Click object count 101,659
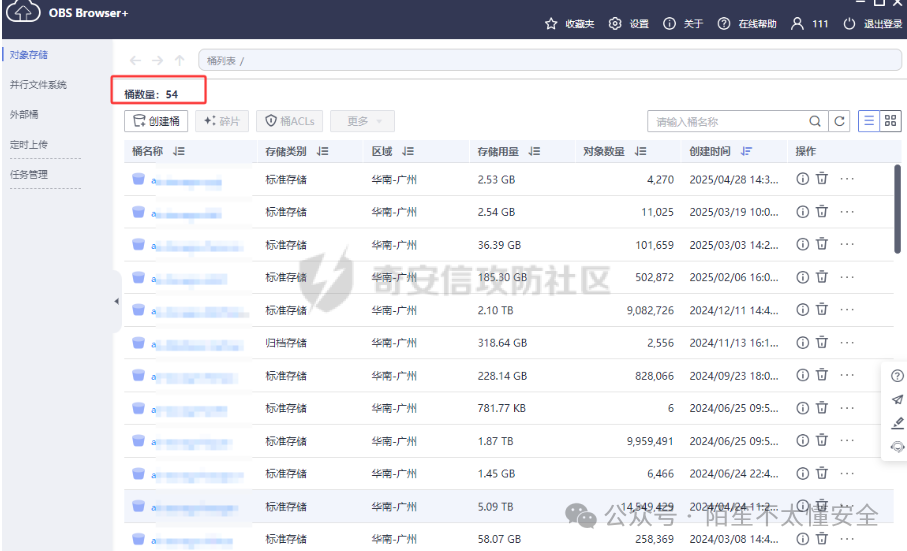907x551 pixels. (x=654, y=245)
